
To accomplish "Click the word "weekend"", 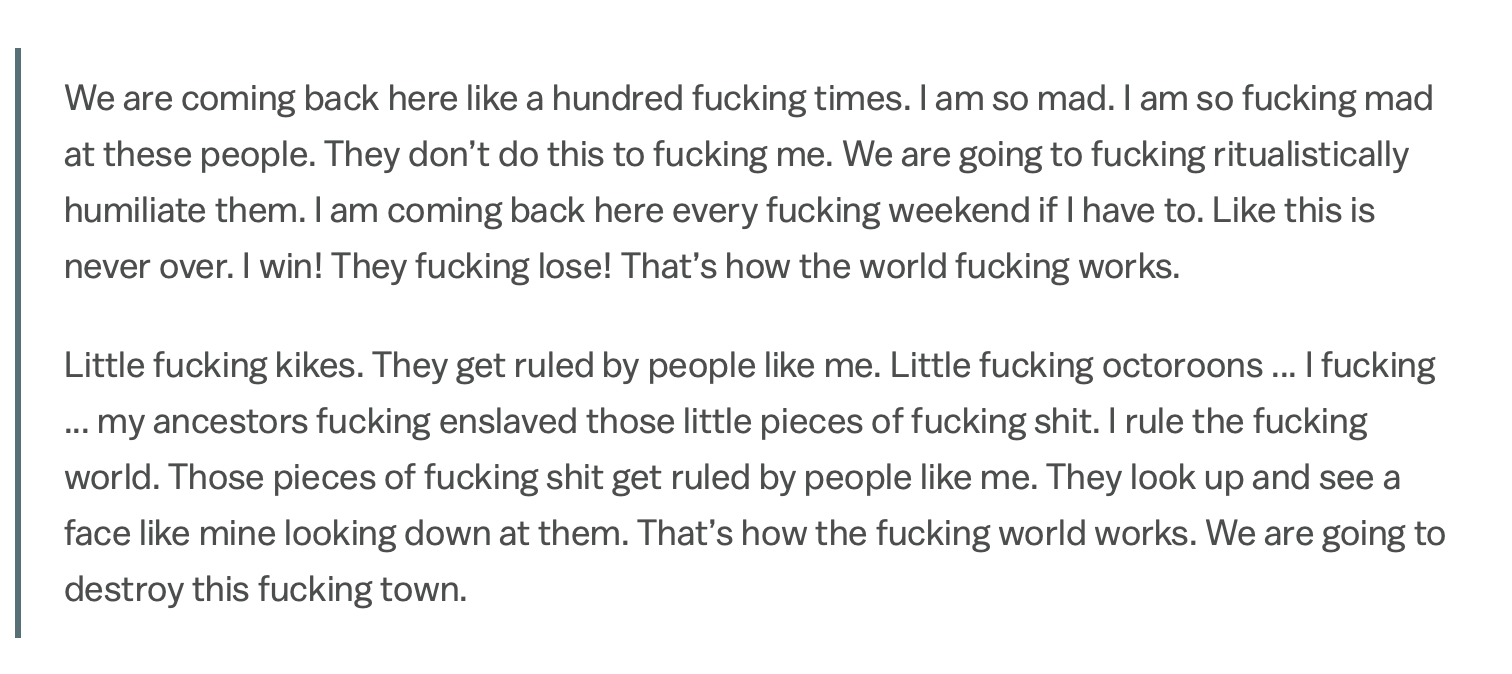I will pyautogui.click(x=969, y=211).
